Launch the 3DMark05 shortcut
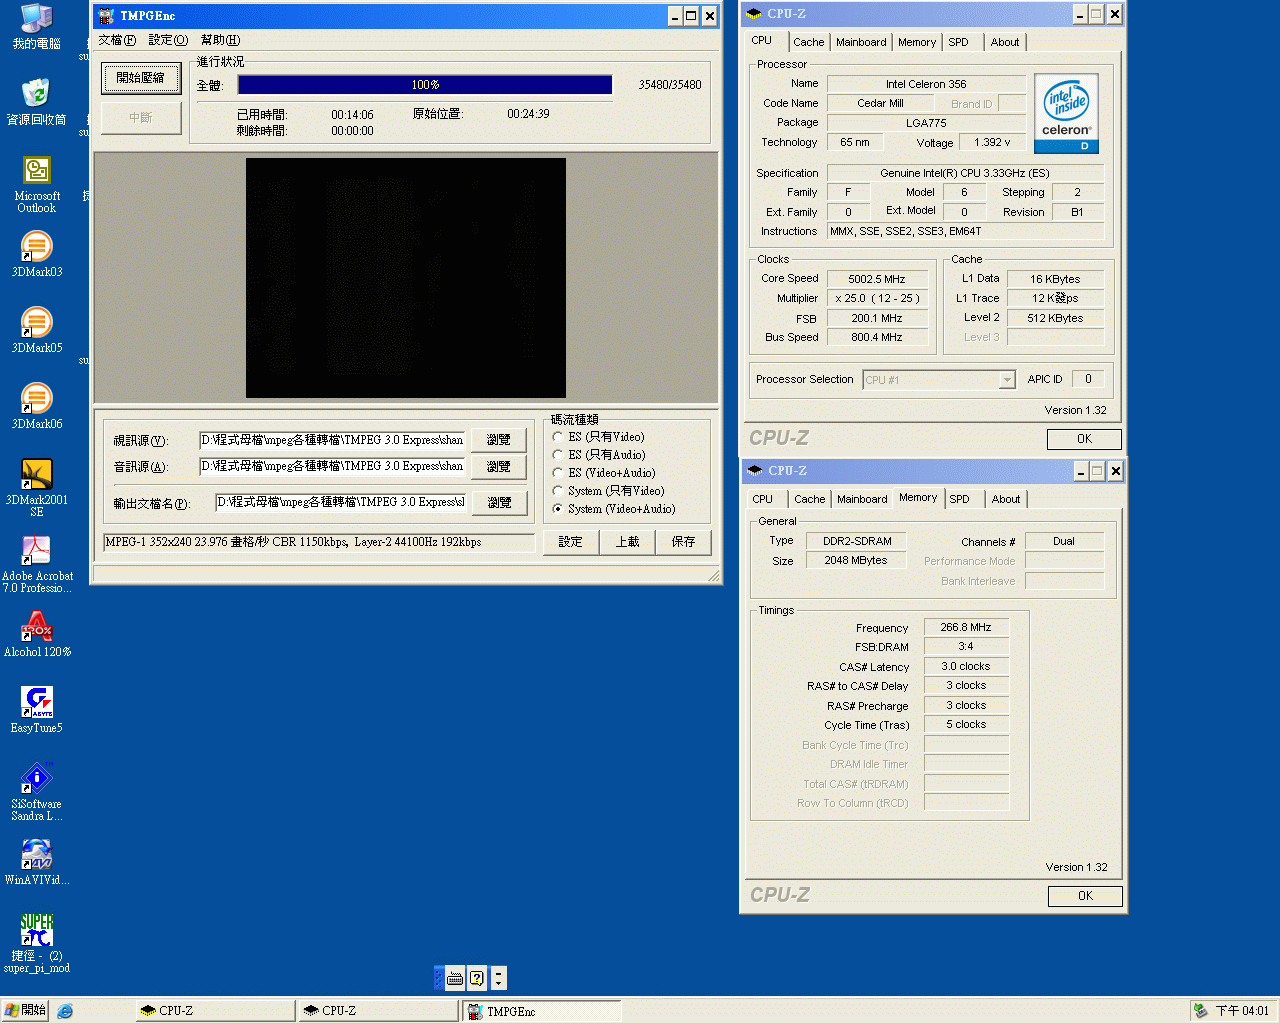This screenshot has height=1024, width=1280. 37,329
